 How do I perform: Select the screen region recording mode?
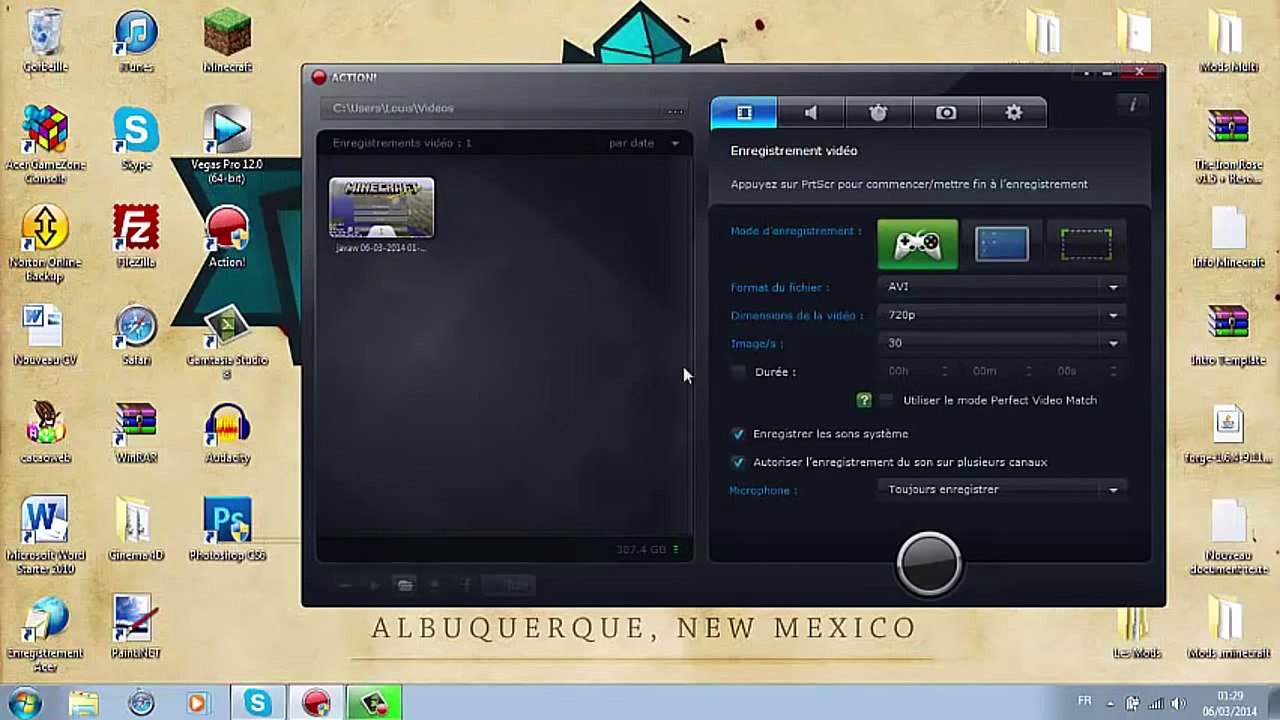click(x=1086, y=244)
